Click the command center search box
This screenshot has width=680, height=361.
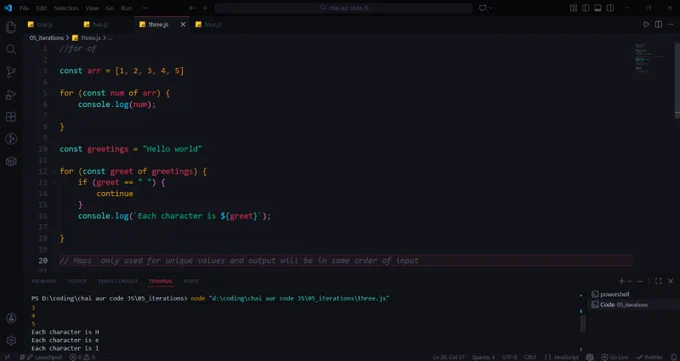click(x=343, y=8)
